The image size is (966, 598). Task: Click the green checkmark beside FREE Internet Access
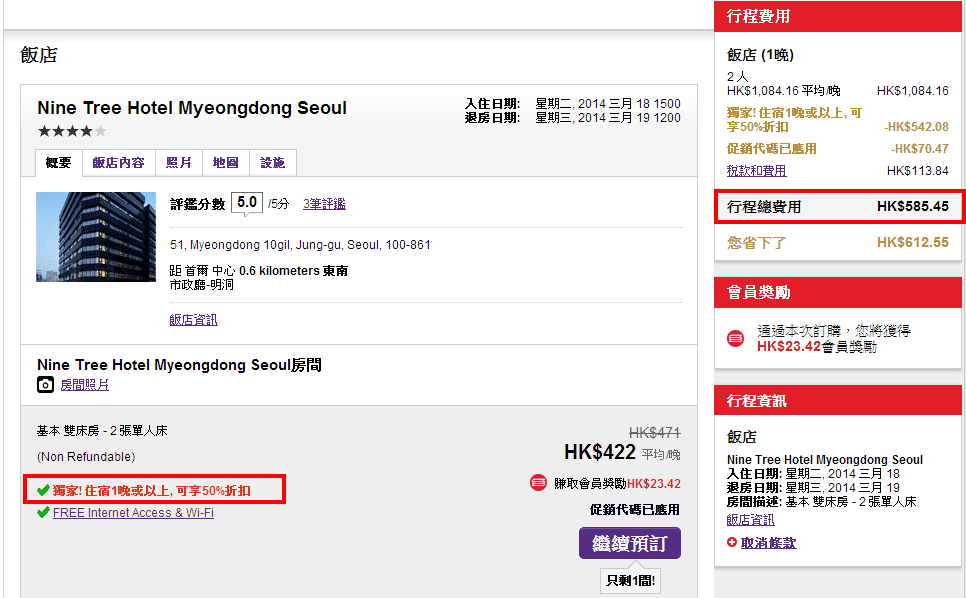(43, 513)
